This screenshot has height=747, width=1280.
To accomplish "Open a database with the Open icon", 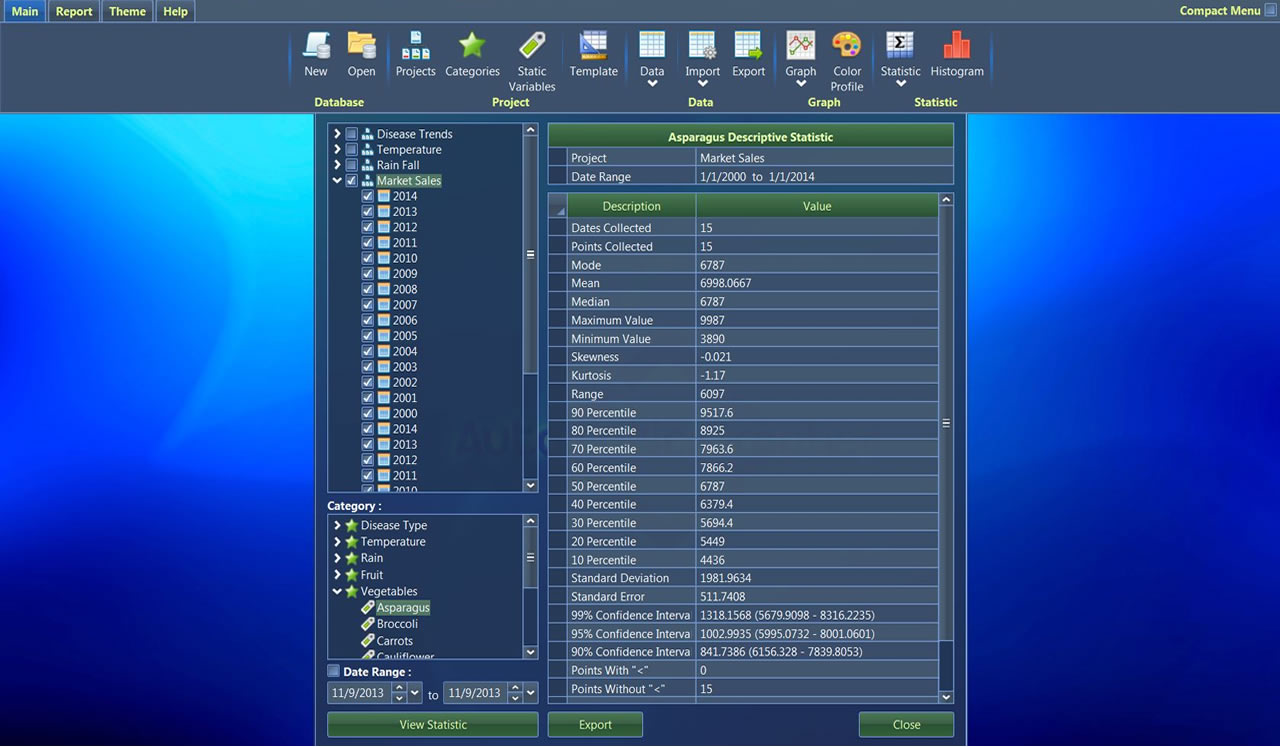I will click(361, 45).
